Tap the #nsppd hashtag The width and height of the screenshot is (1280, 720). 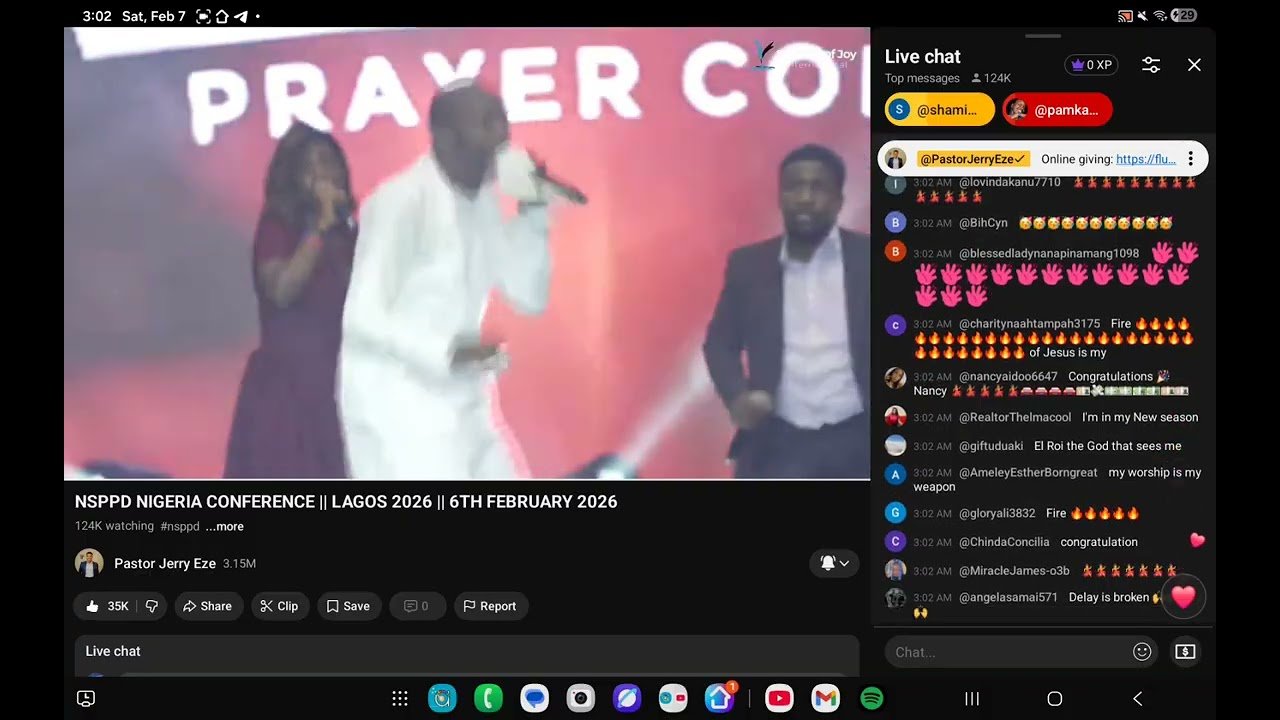pos(180,526)
